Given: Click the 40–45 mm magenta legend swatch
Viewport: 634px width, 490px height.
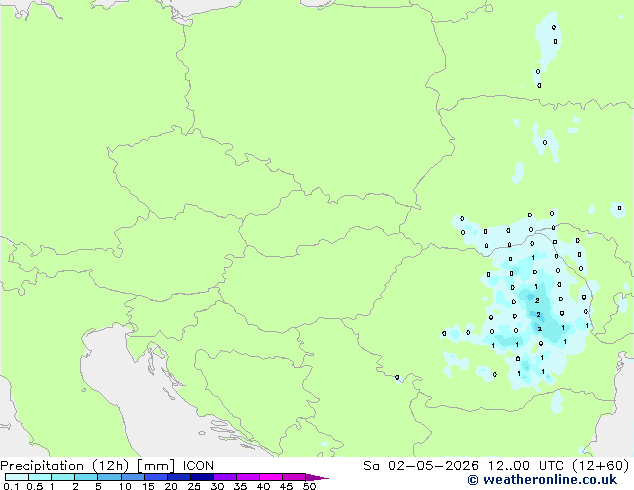Looking at the screenshot, I should click(271, 477).
